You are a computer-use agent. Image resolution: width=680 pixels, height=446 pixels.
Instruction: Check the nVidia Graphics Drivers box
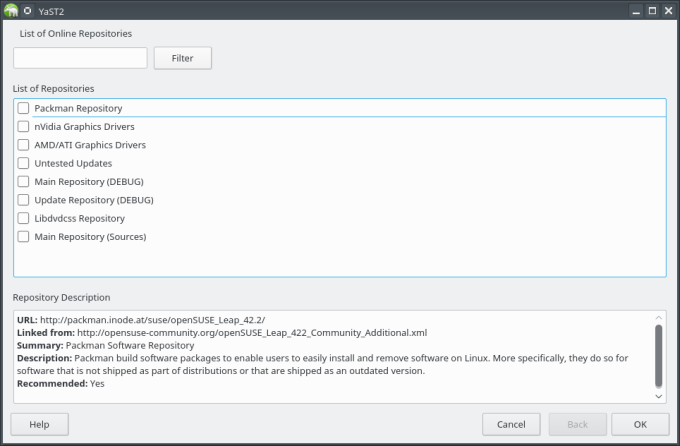point(23,127)
